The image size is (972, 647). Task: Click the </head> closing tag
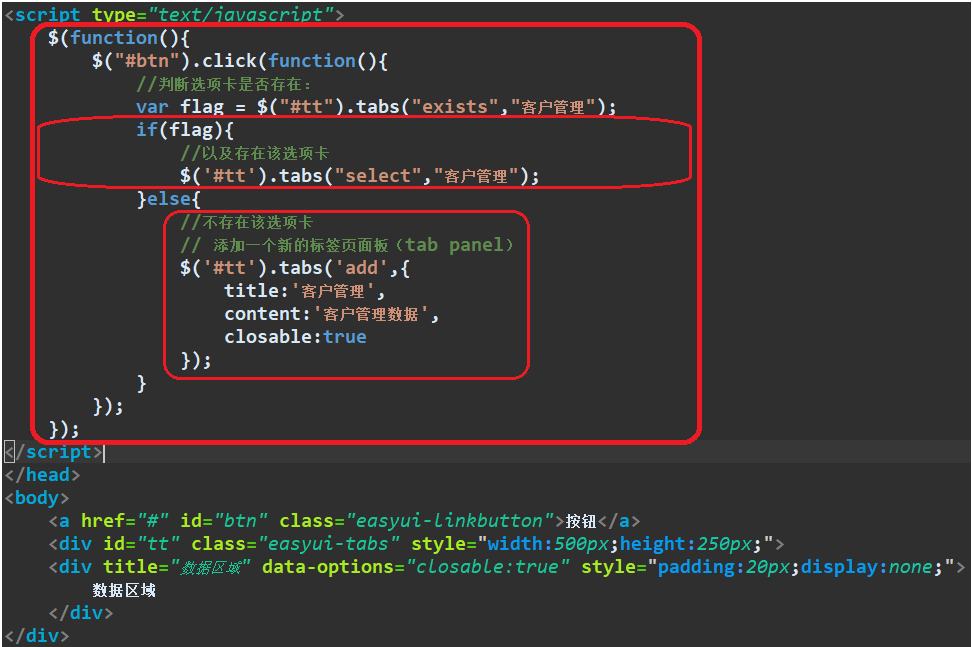coord(43,475)
